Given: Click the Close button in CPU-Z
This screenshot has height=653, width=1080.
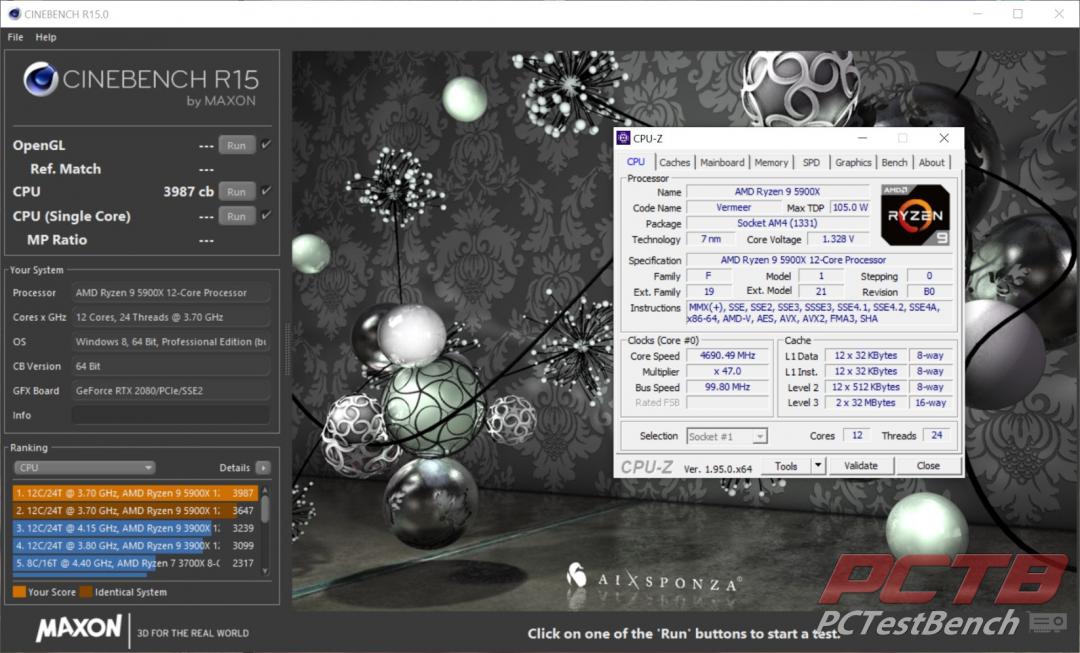Looking at the screenshot, I should tap(928, 466).
